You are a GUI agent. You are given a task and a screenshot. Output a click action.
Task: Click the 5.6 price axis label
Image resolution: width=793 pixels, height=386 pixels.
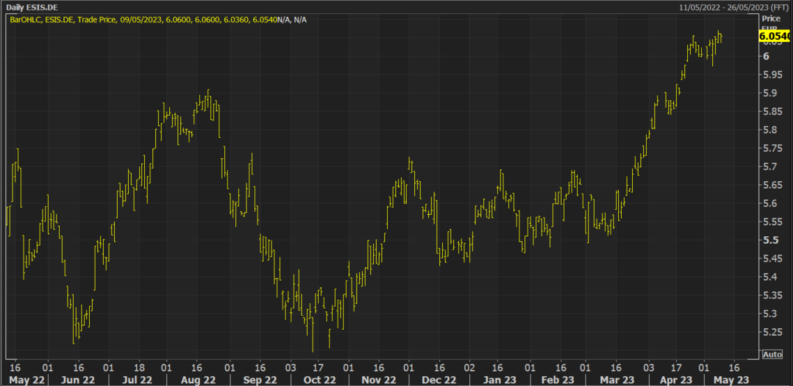pyautogui.click(x=769, y=203)
